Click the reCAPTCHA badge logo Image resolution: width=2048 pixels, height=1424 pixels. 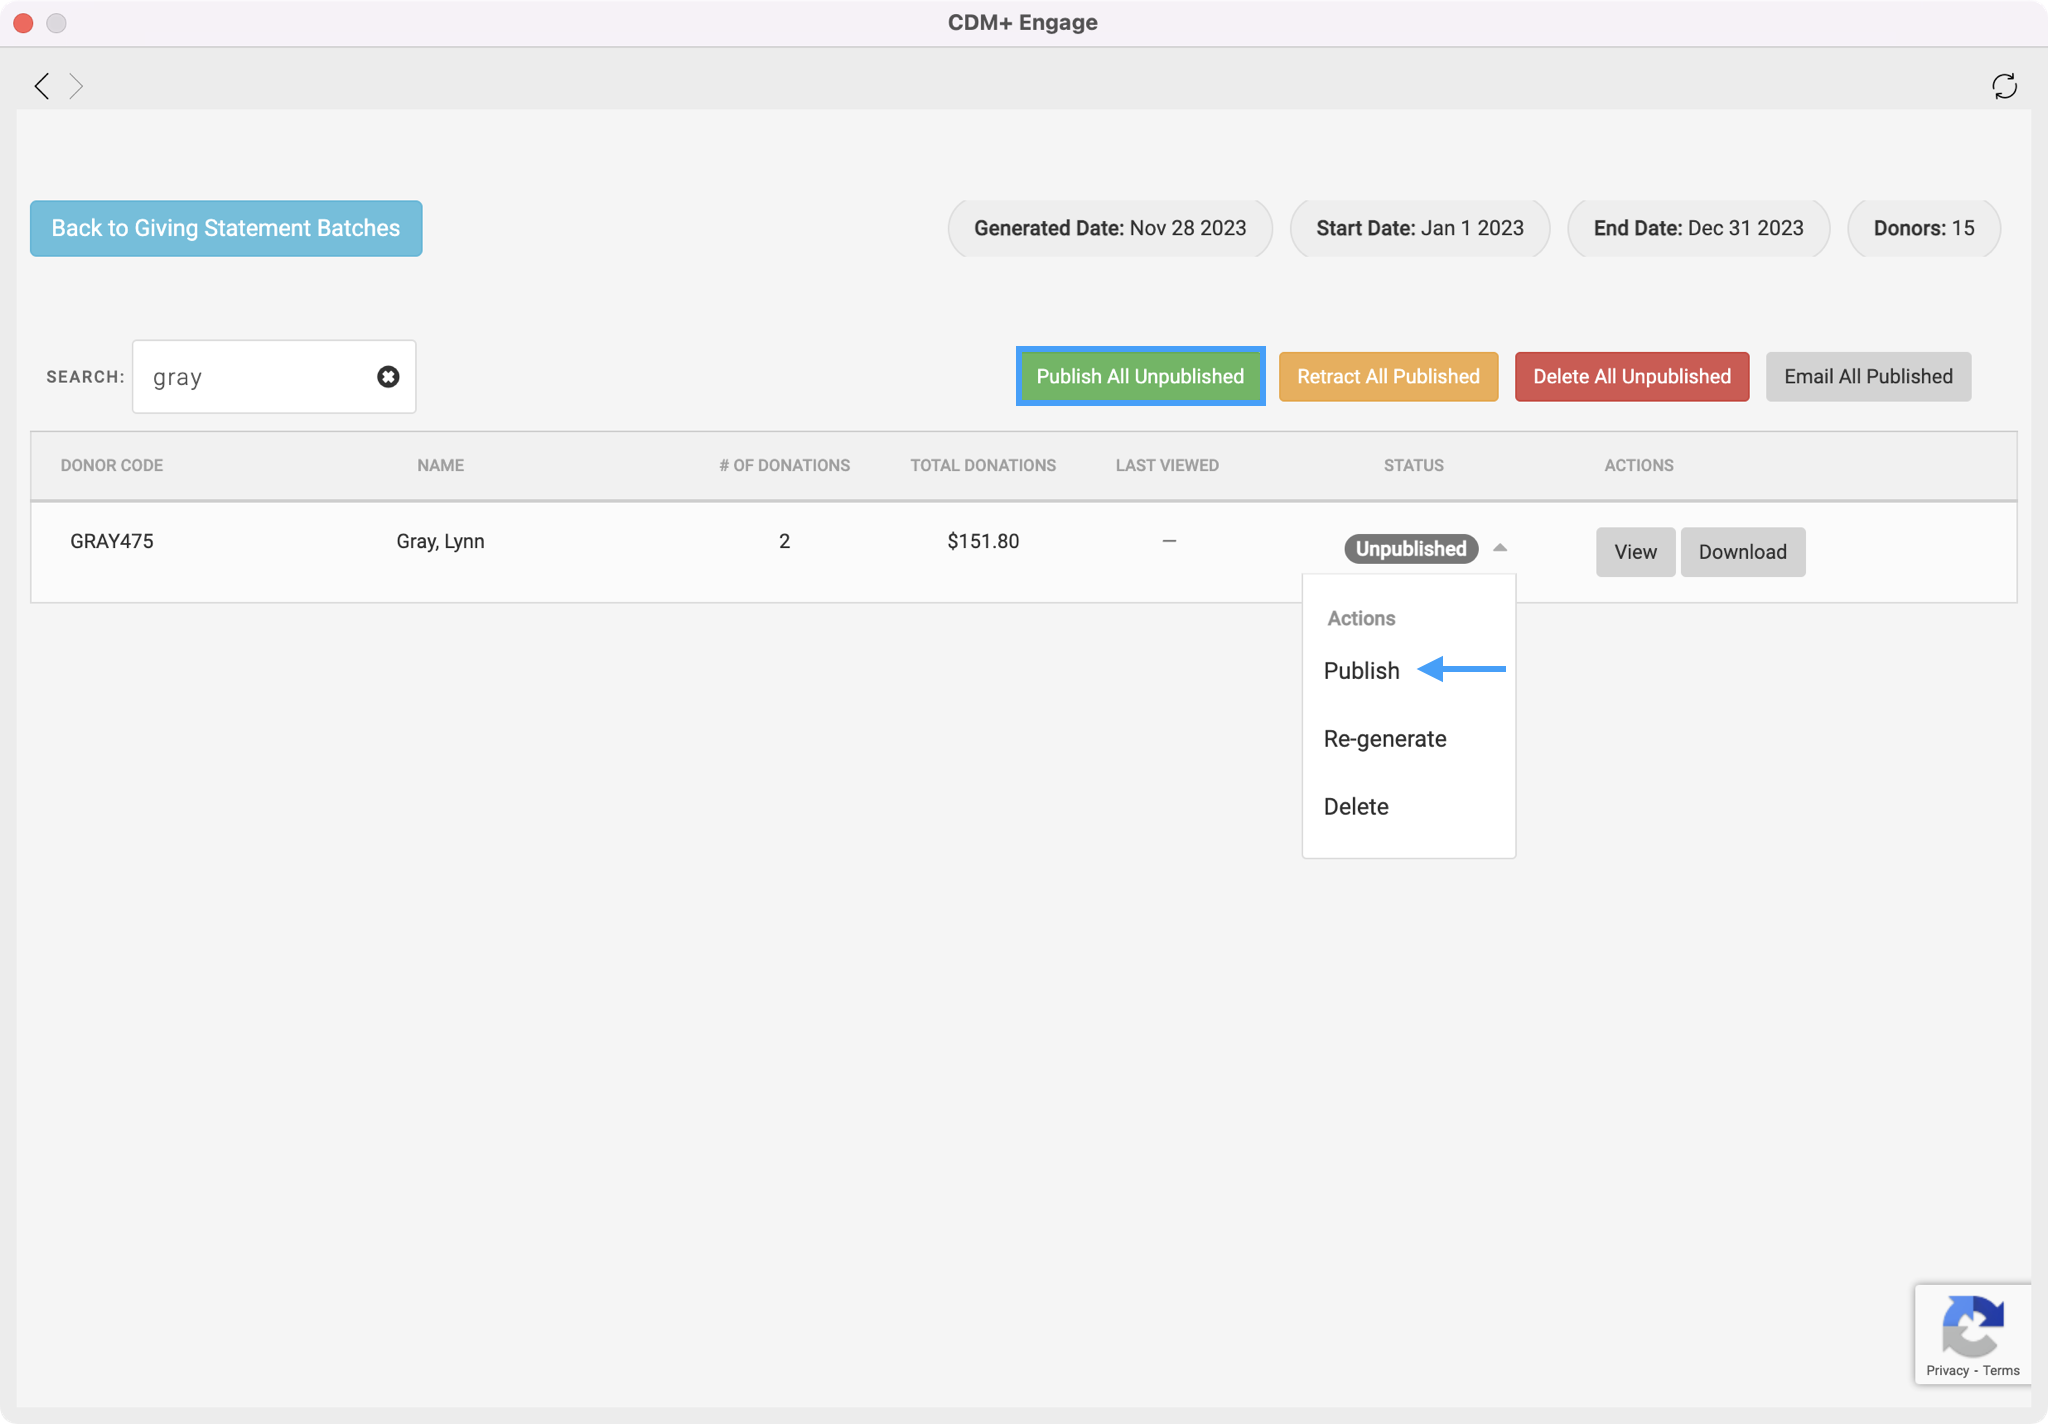[x=1972, y=1326]
